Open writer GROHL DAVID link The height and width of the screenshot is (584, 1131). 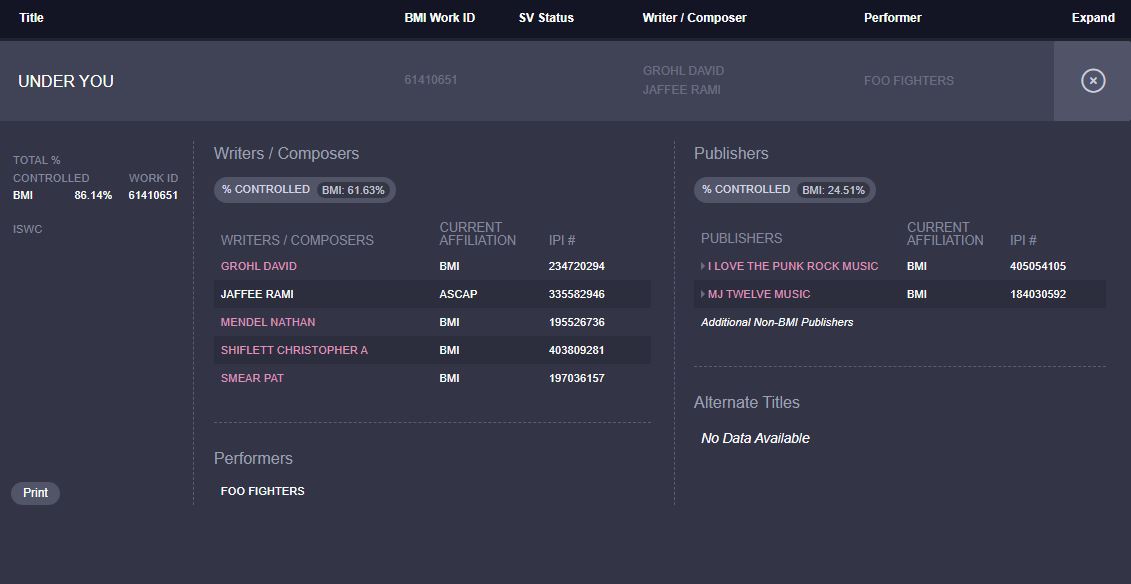pos(258,266)
